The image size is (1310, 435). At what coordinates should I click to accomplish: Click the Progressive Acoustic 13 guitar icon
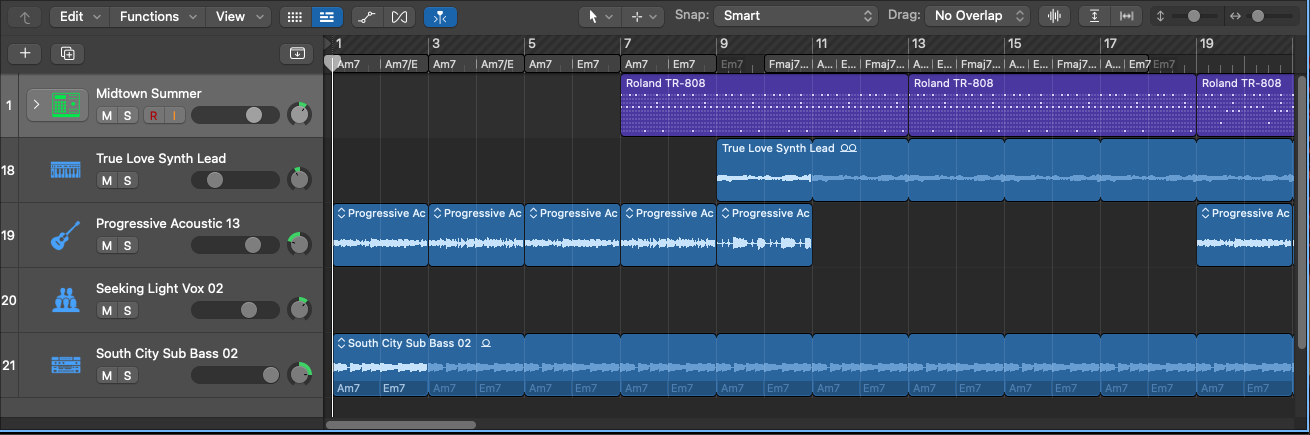click(65, 236)
